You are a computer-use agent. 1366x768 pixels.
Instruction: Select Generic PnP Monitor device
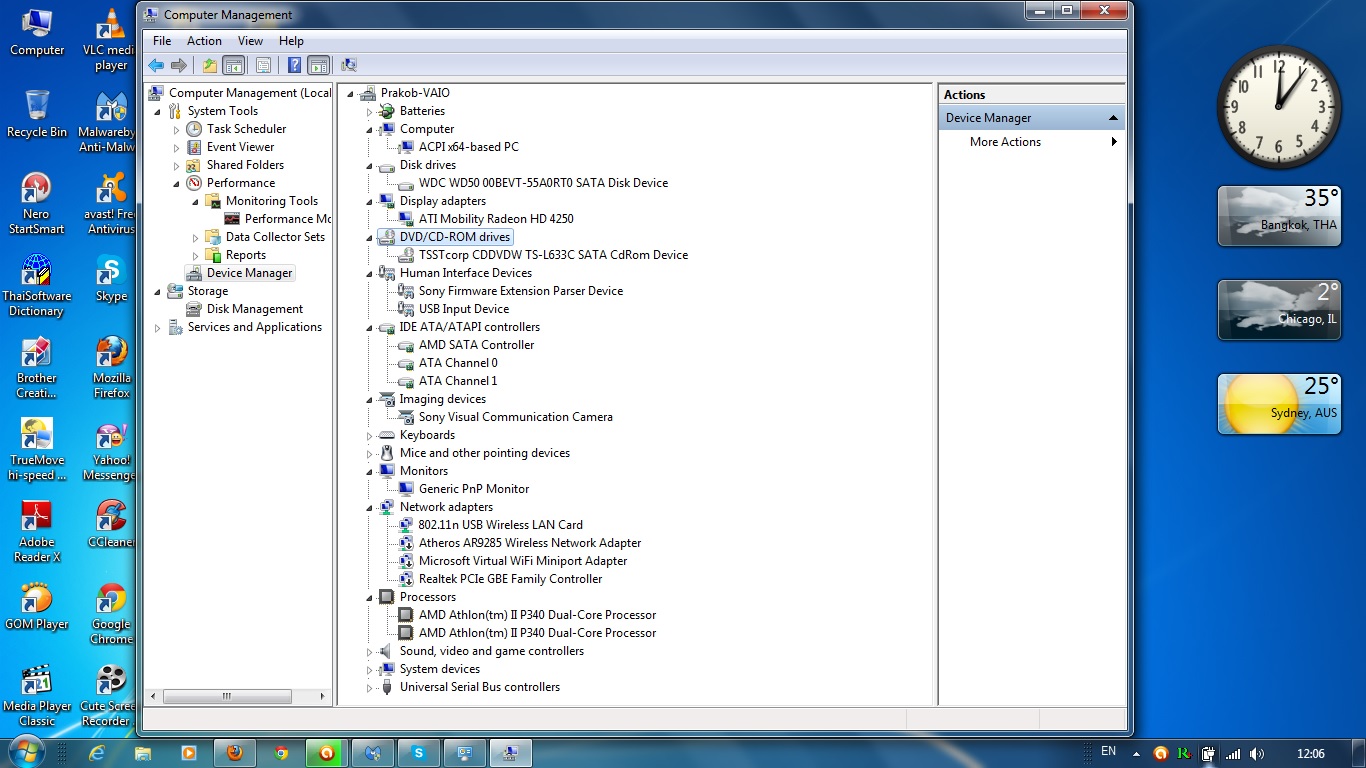coord(474,489)
